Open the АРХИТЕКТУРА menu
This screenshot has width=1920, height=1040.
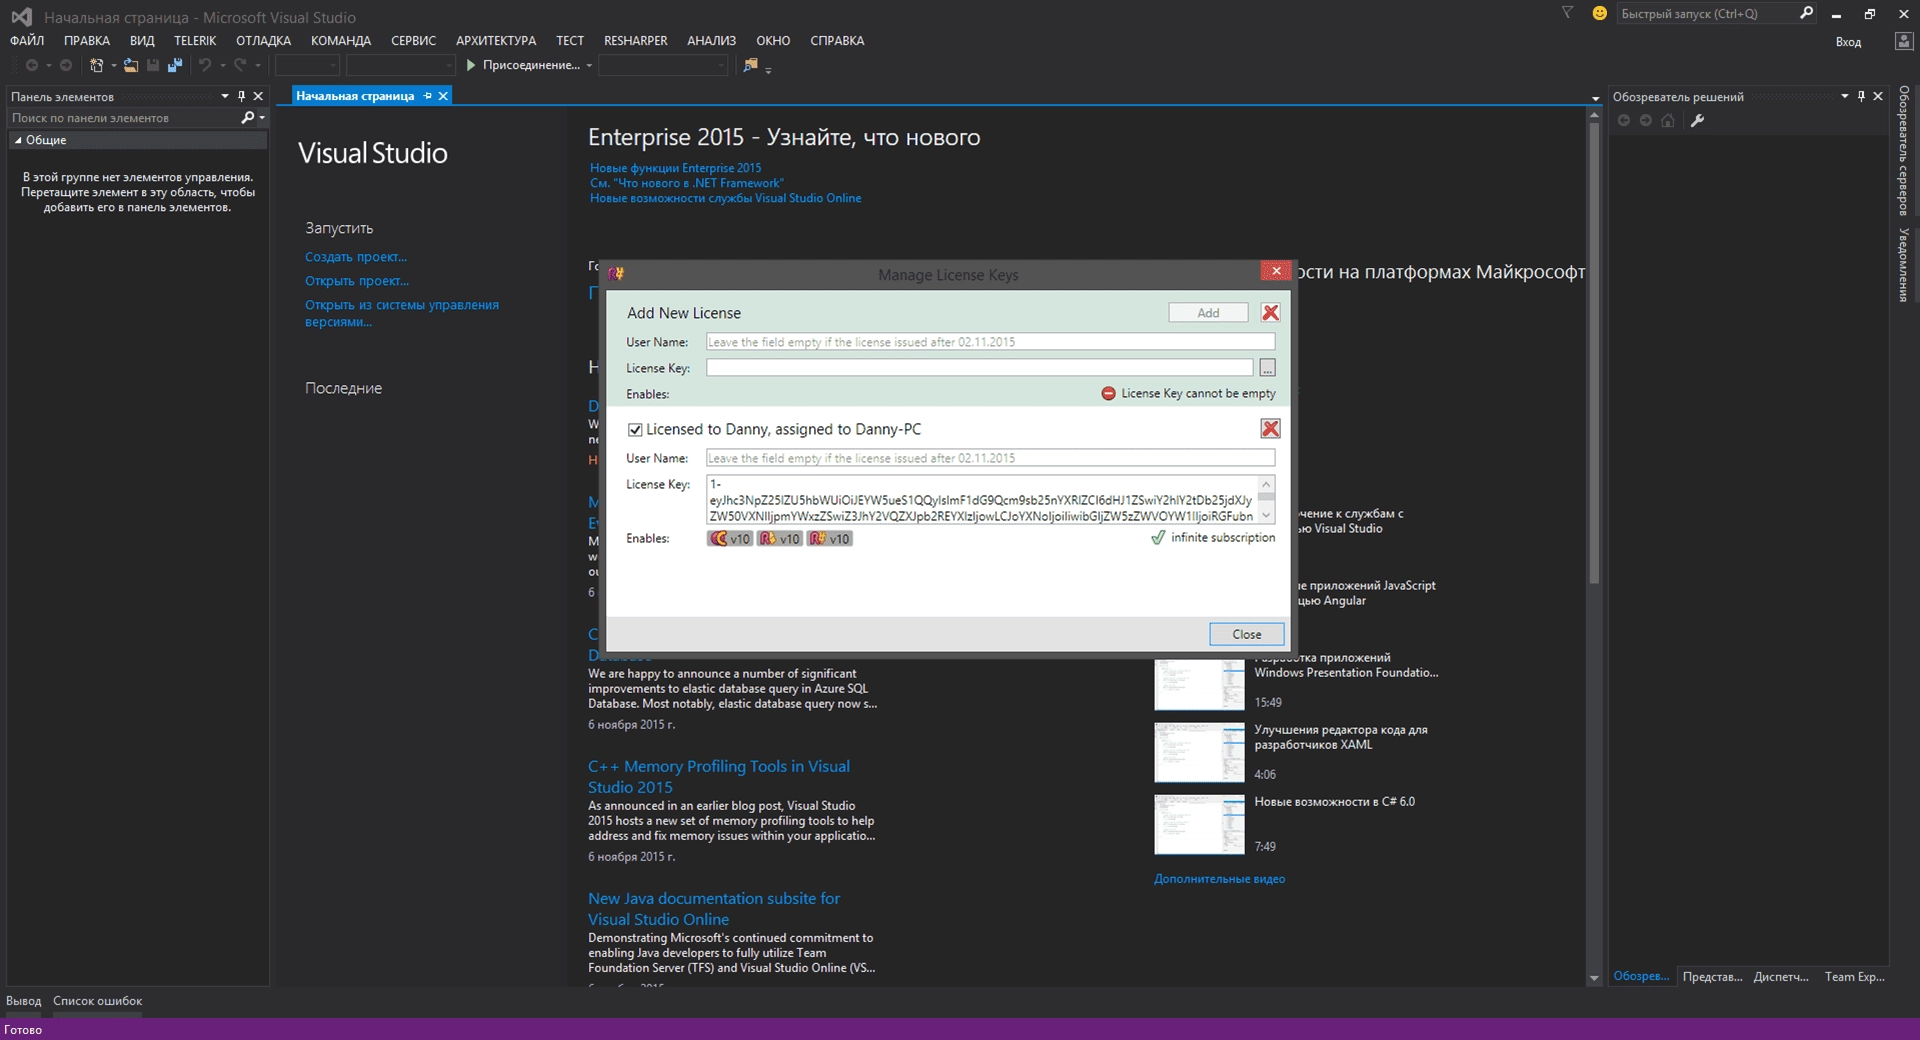click(496, 41)
